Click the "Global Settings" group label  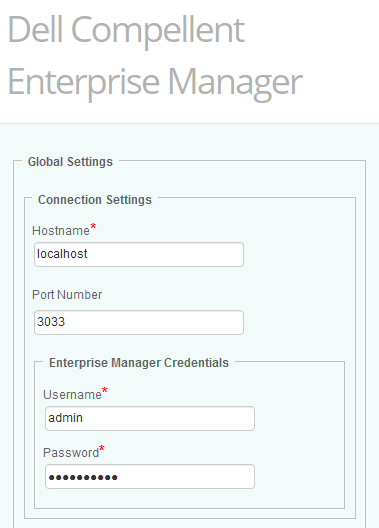pos(70,162)
